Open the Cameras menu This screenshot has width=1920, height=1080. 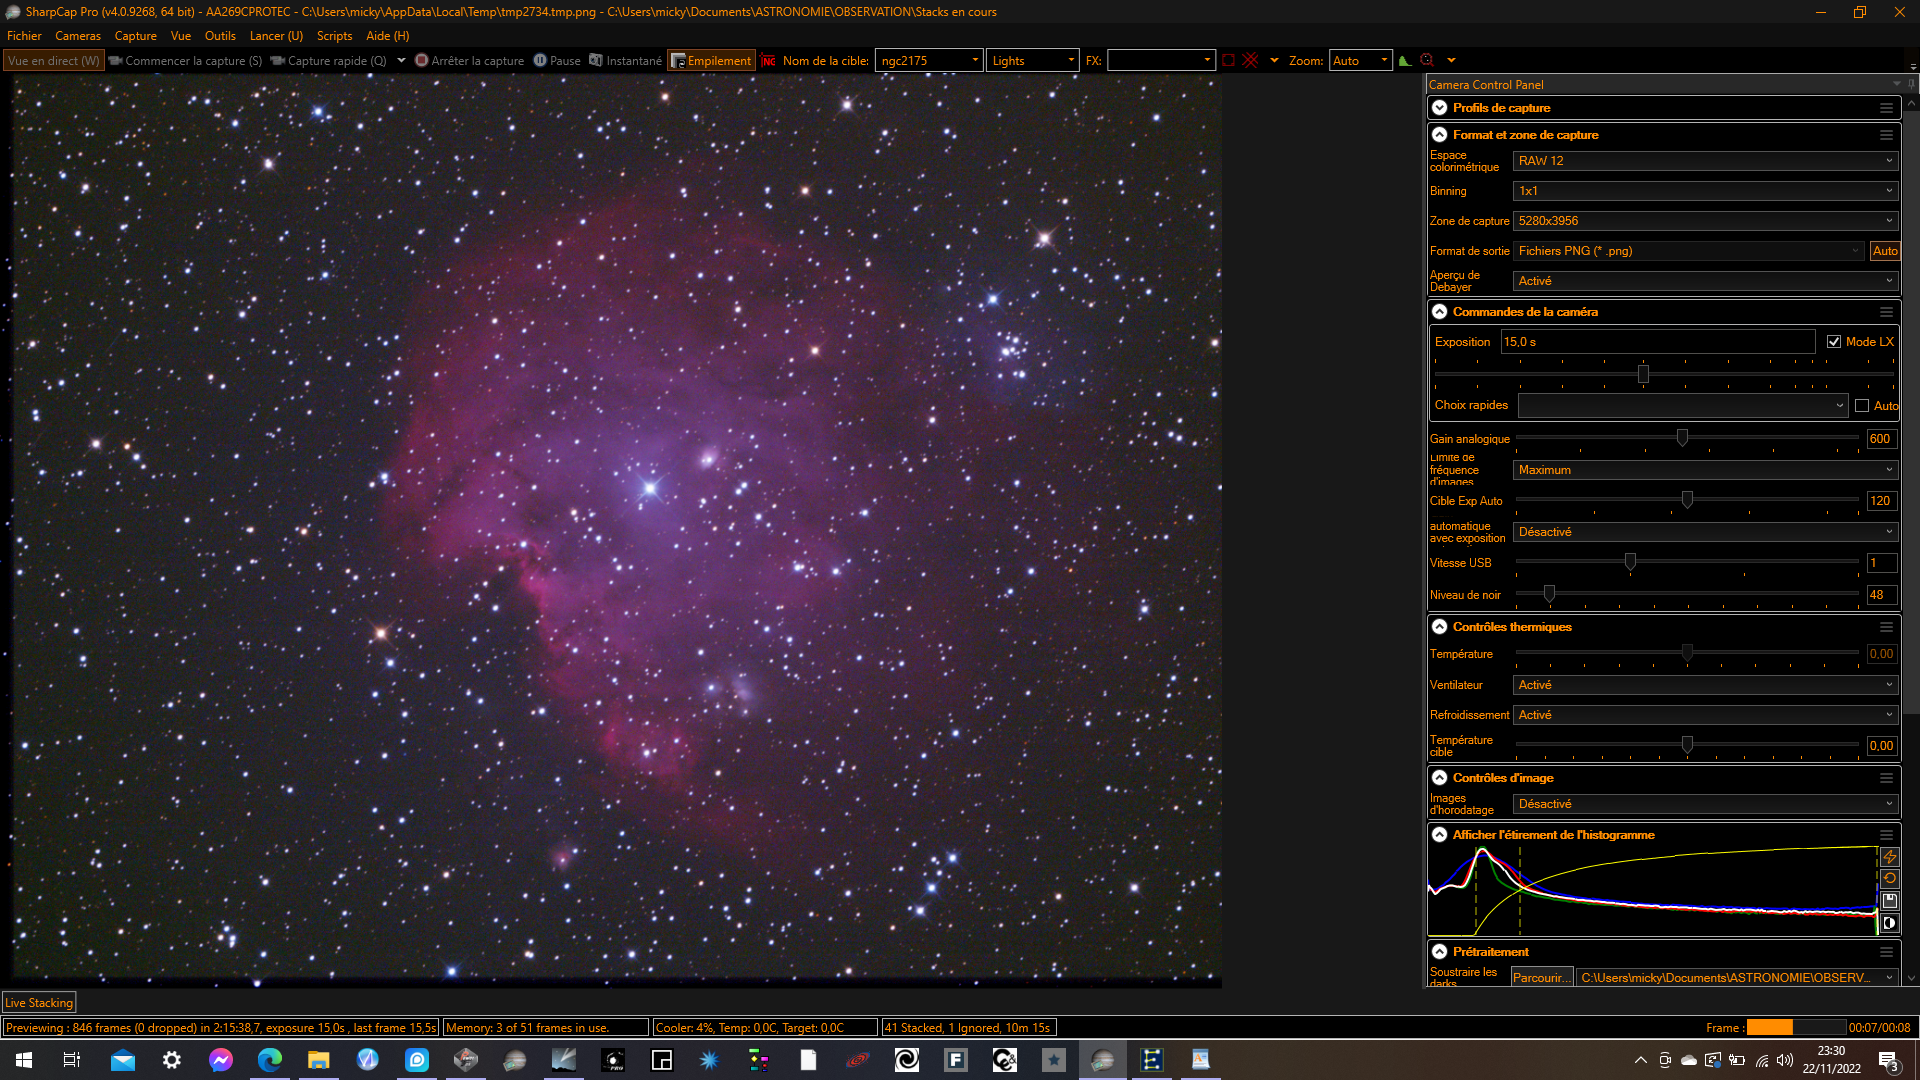[78, 36]
